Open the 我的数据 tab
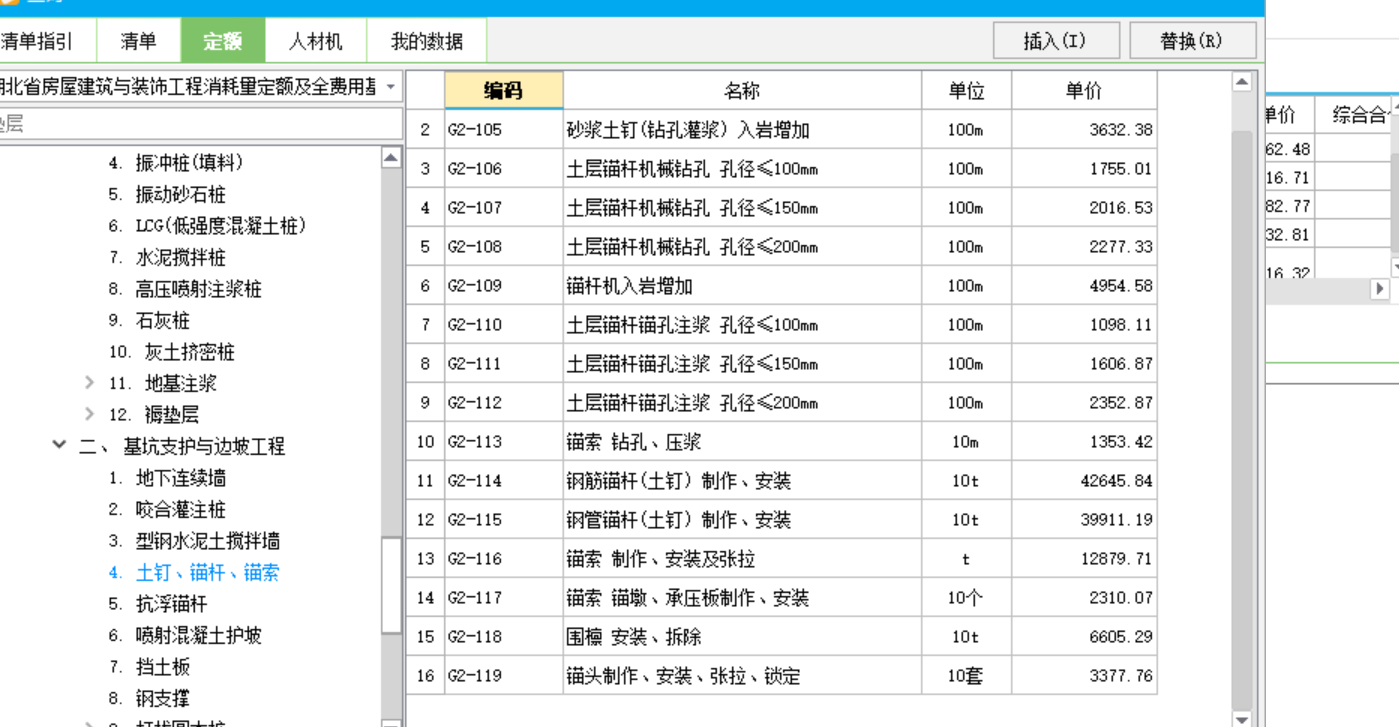This screenshot has width=1399, height=727. click(427, 41)
